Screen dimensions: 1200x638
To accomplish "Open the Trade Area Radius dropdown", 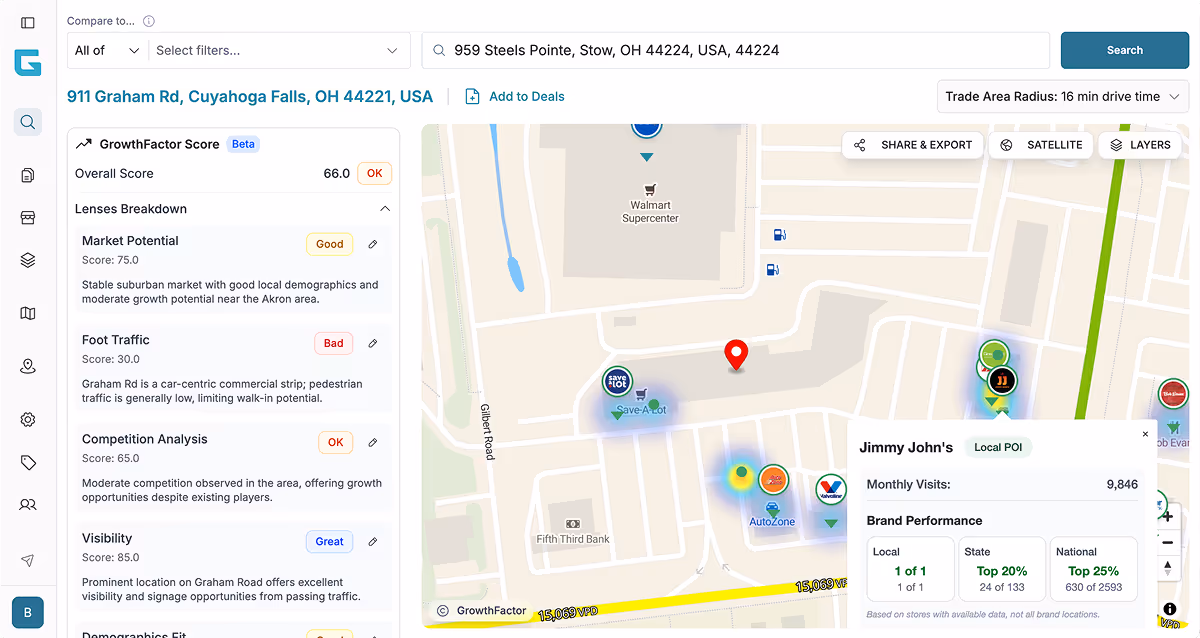I will pos(1062,96).
